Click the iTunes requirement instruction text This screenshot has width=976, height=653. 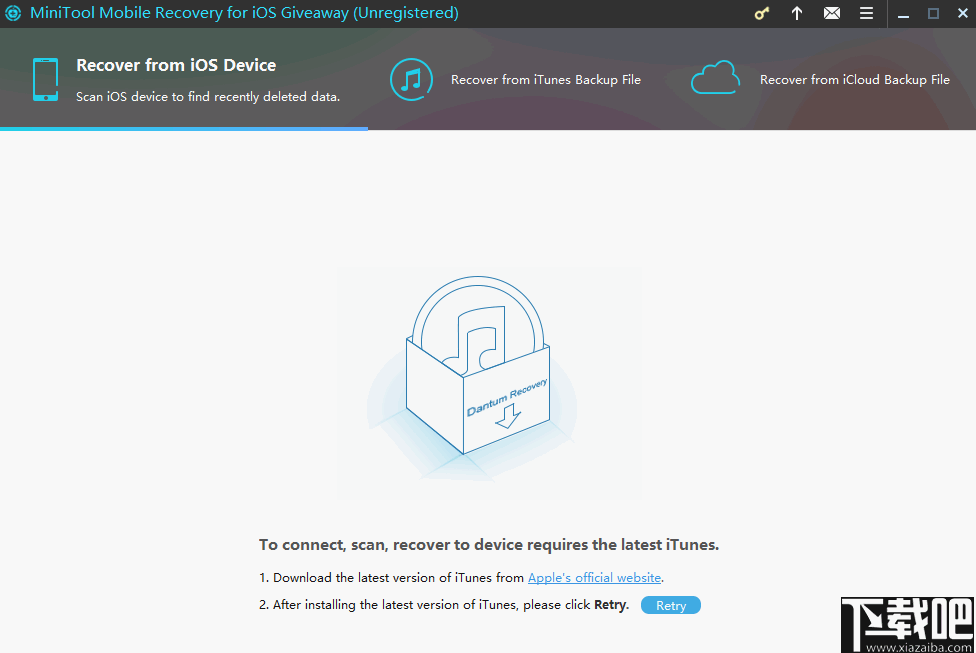(x=488, y=545)
